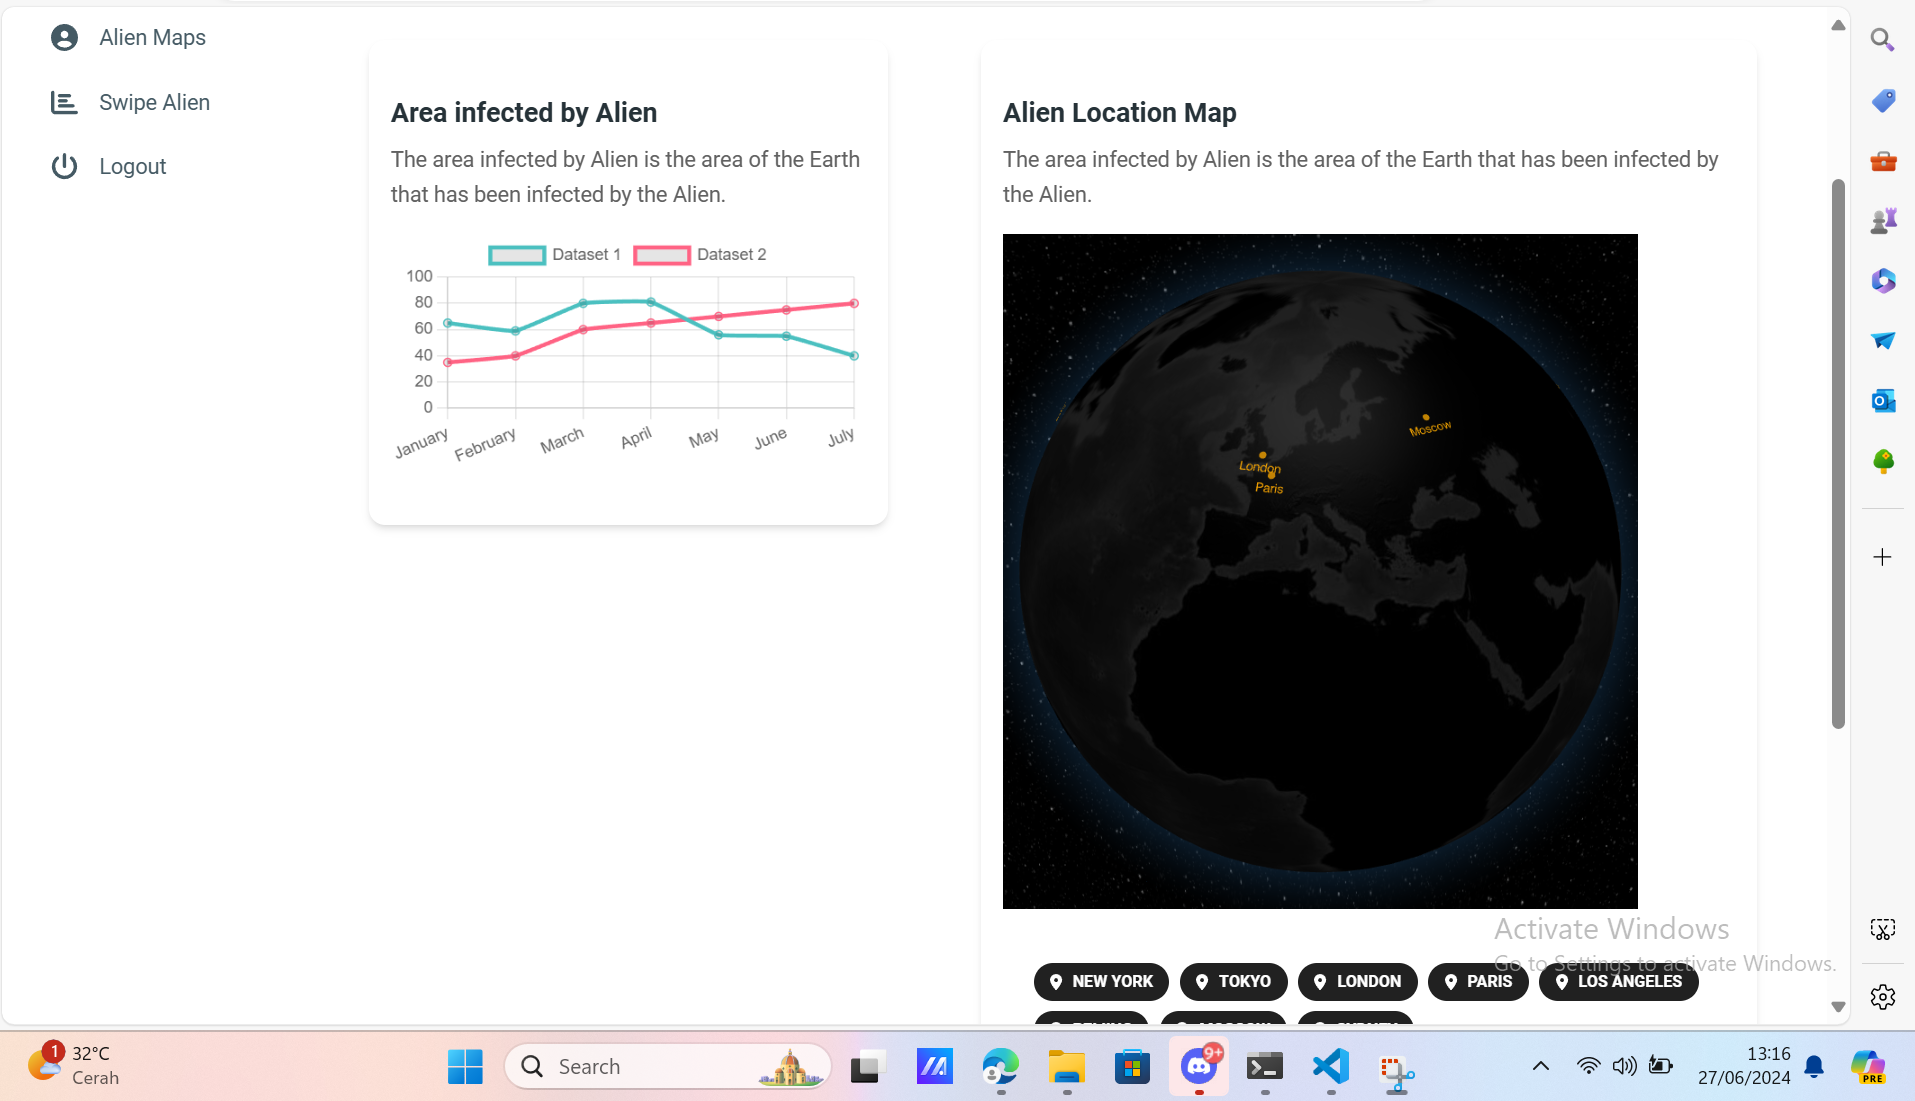Click the Moscow marker on the globe
The height and width of the screenshot is (1101, 1915).
(1426, 417)
